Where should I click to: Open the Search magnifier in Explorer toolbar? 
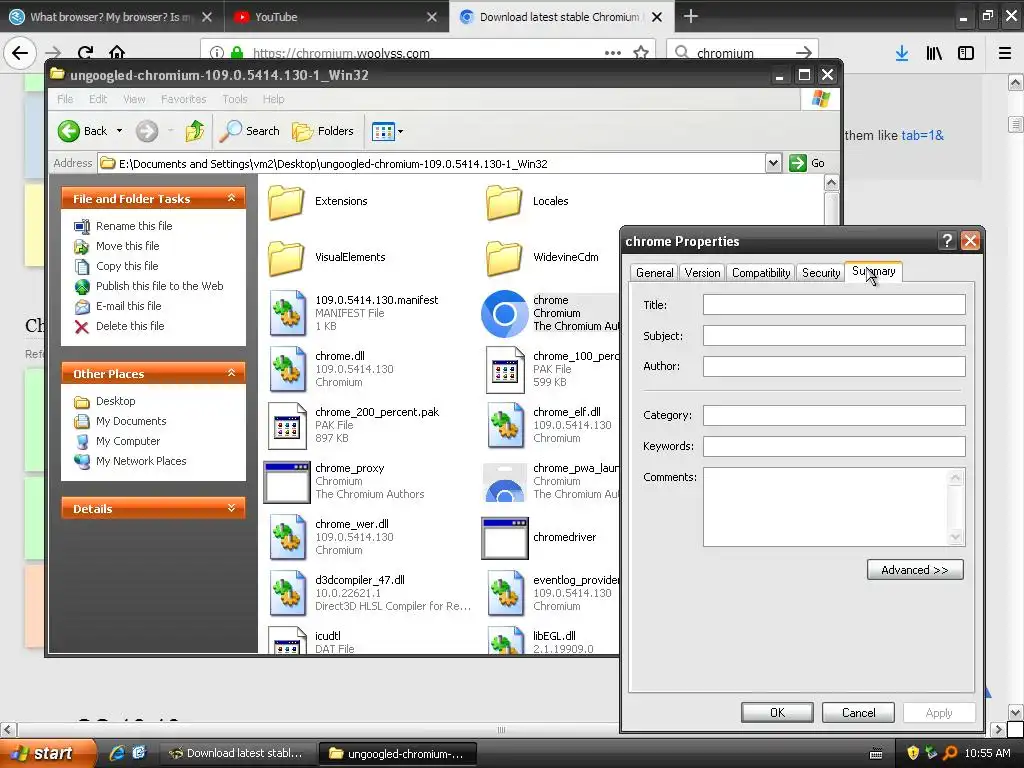tap(231, 131)
